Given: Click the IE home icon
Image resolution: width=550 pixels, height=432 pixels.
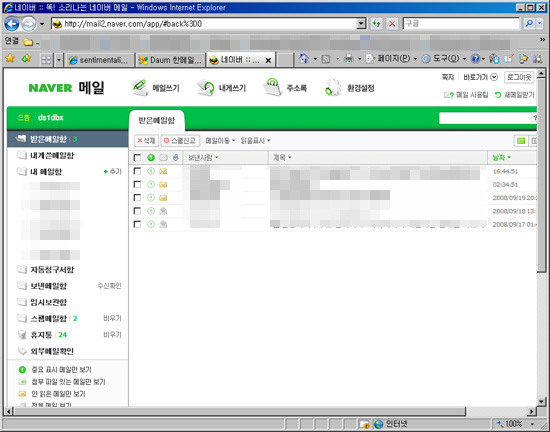Looking at the screenshot, I should click(304, 59).
